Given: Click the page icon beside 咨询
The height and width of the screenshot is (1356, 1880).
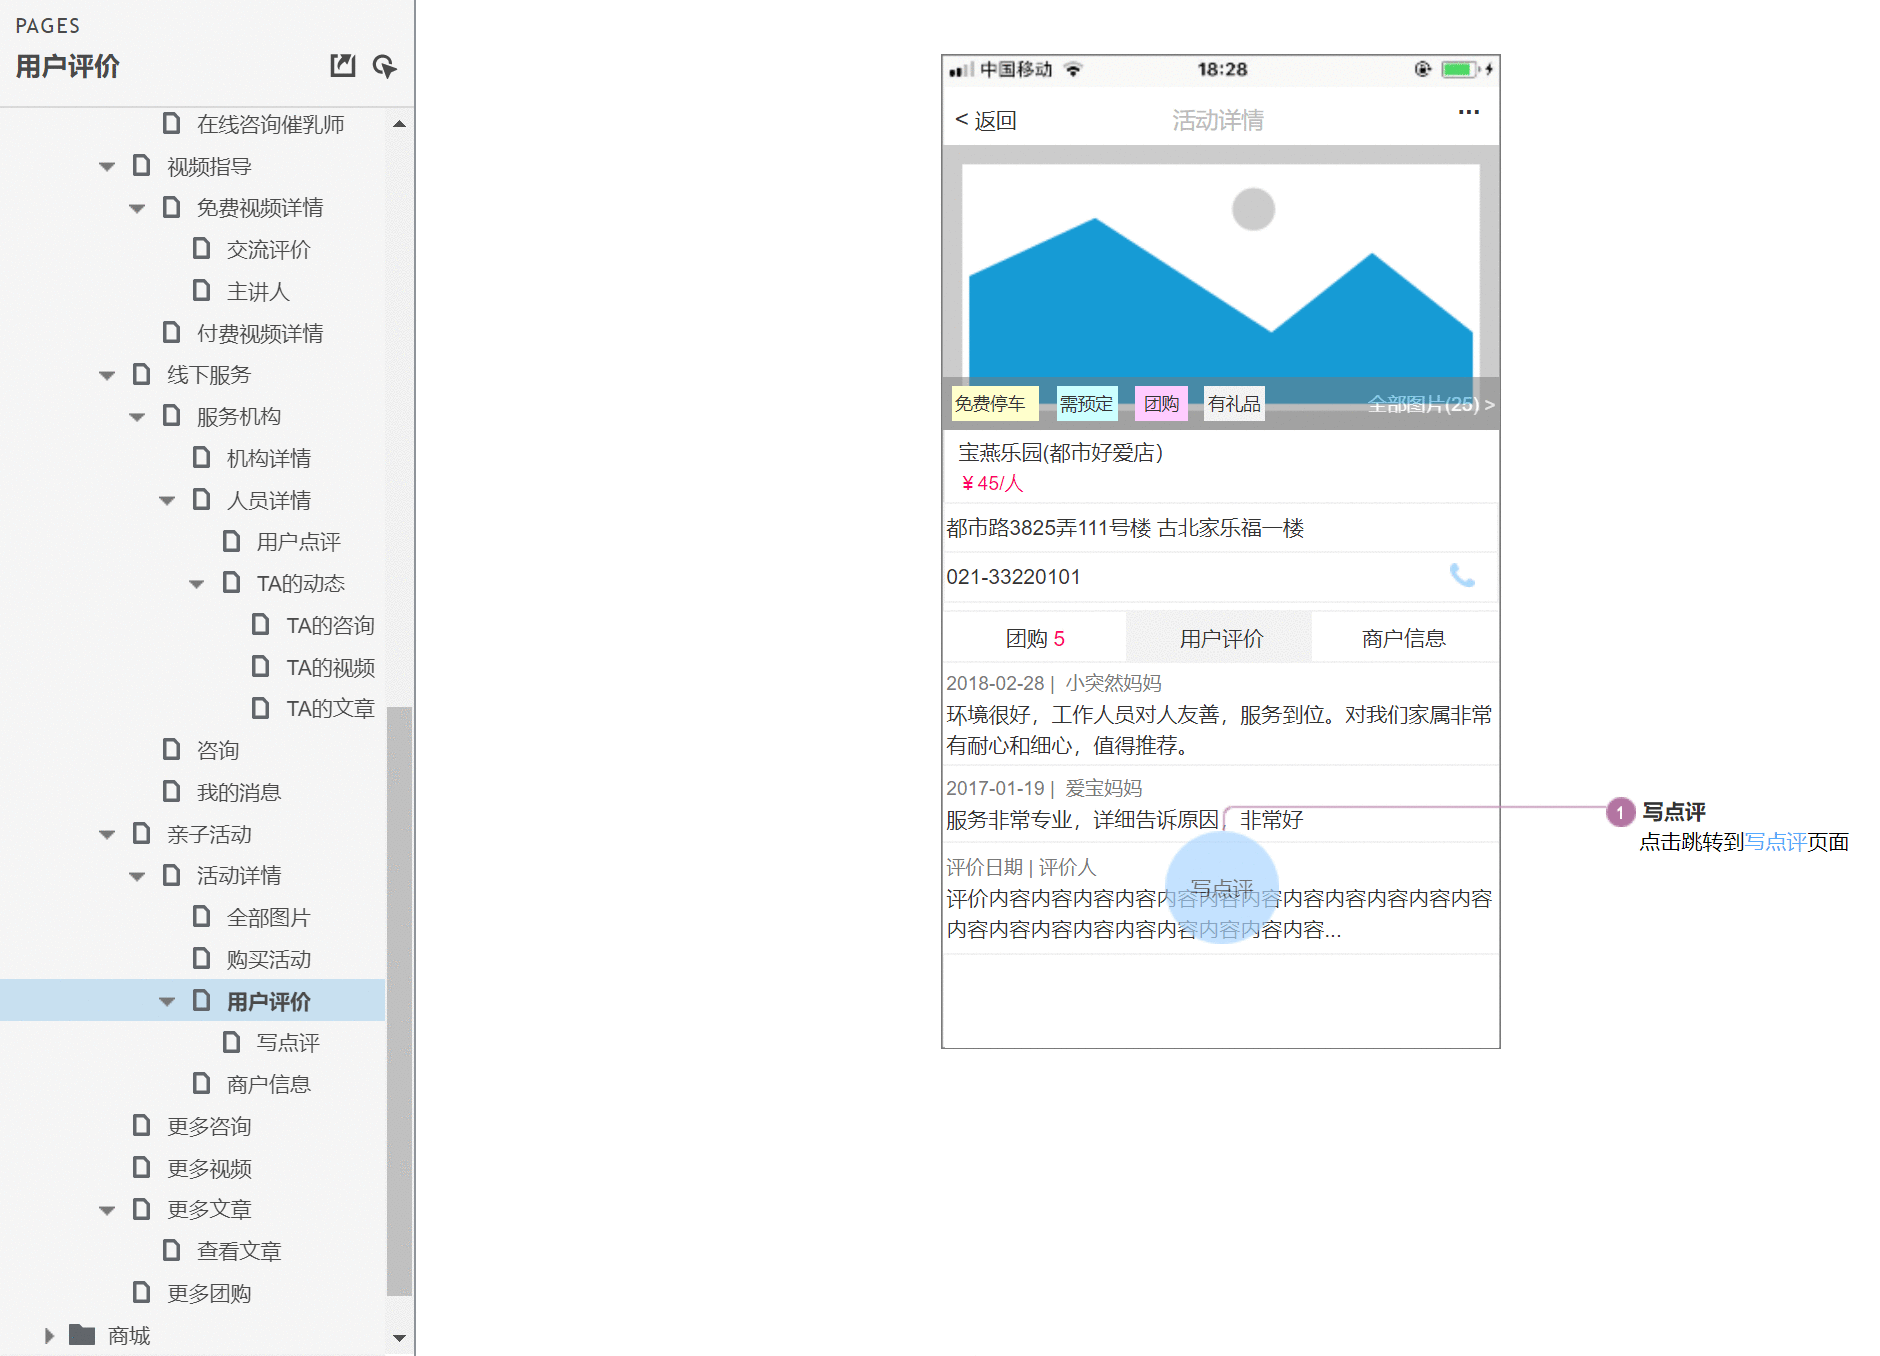Looking at the screenshot, I should point(171,749).
